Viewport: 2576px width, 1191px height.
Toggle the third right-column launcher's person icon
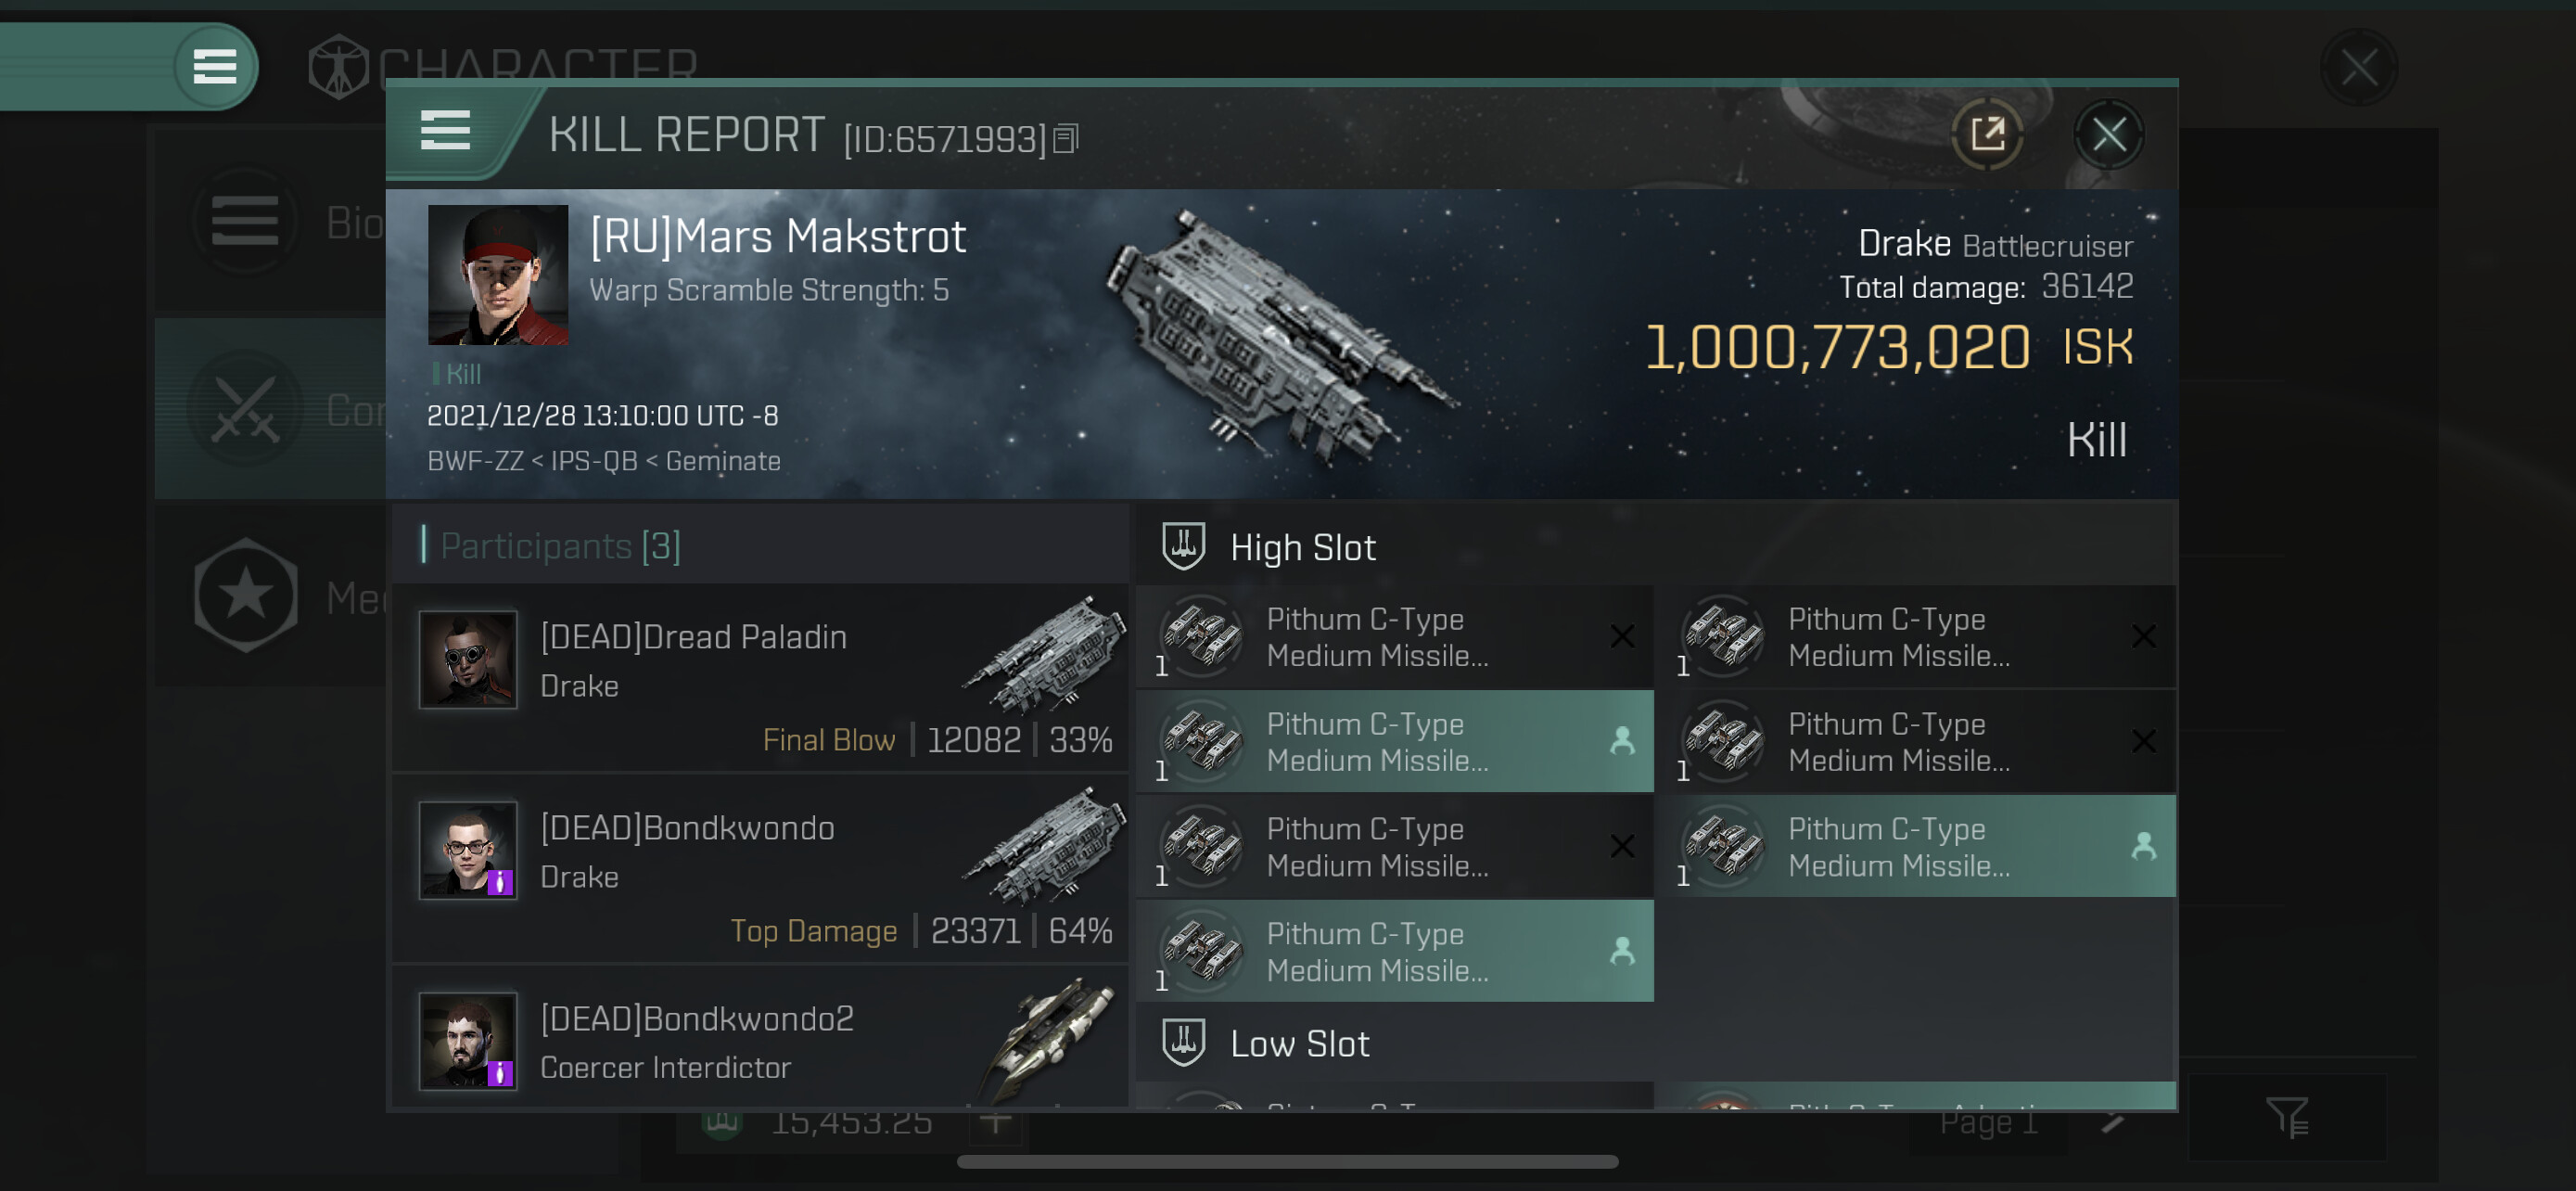2143,846
